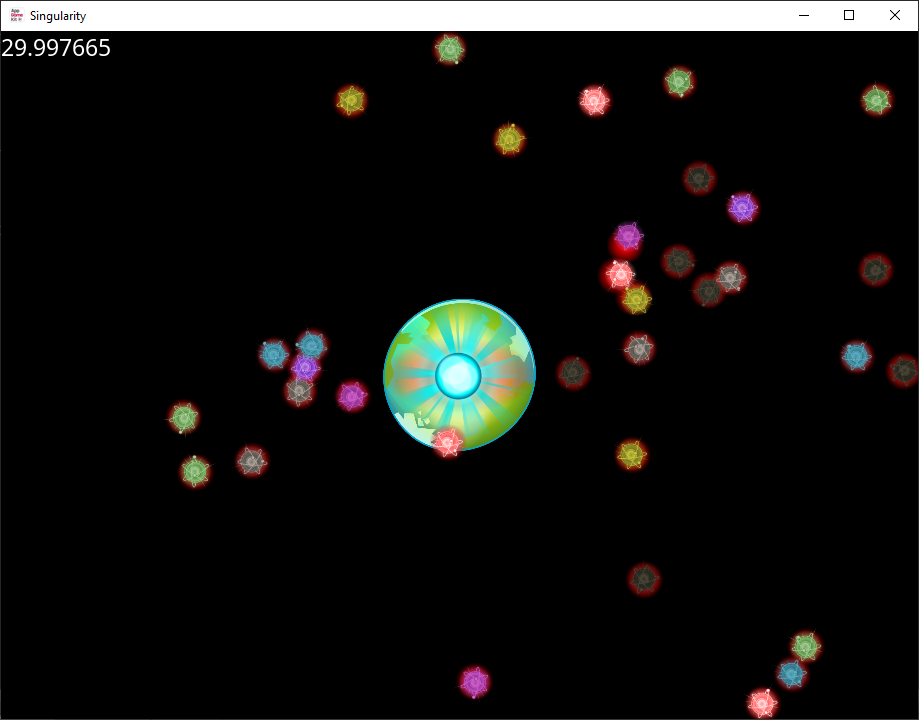Viewport: 919px width, 720px height.
Task: Click the isolated dark atom below the lone yellow atom
Action: [644, 579]
